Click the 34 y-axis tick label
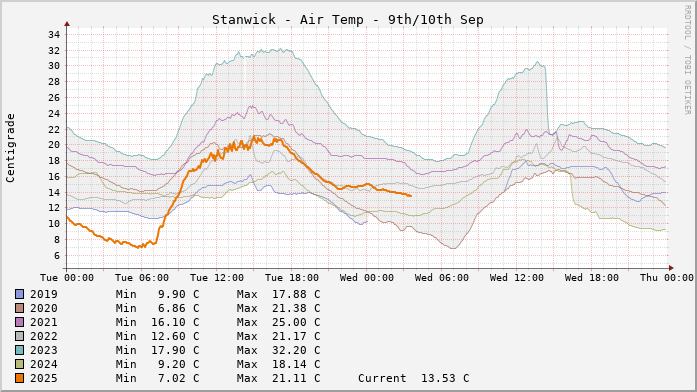Screen dimensions: 697x392 [54, 35]
